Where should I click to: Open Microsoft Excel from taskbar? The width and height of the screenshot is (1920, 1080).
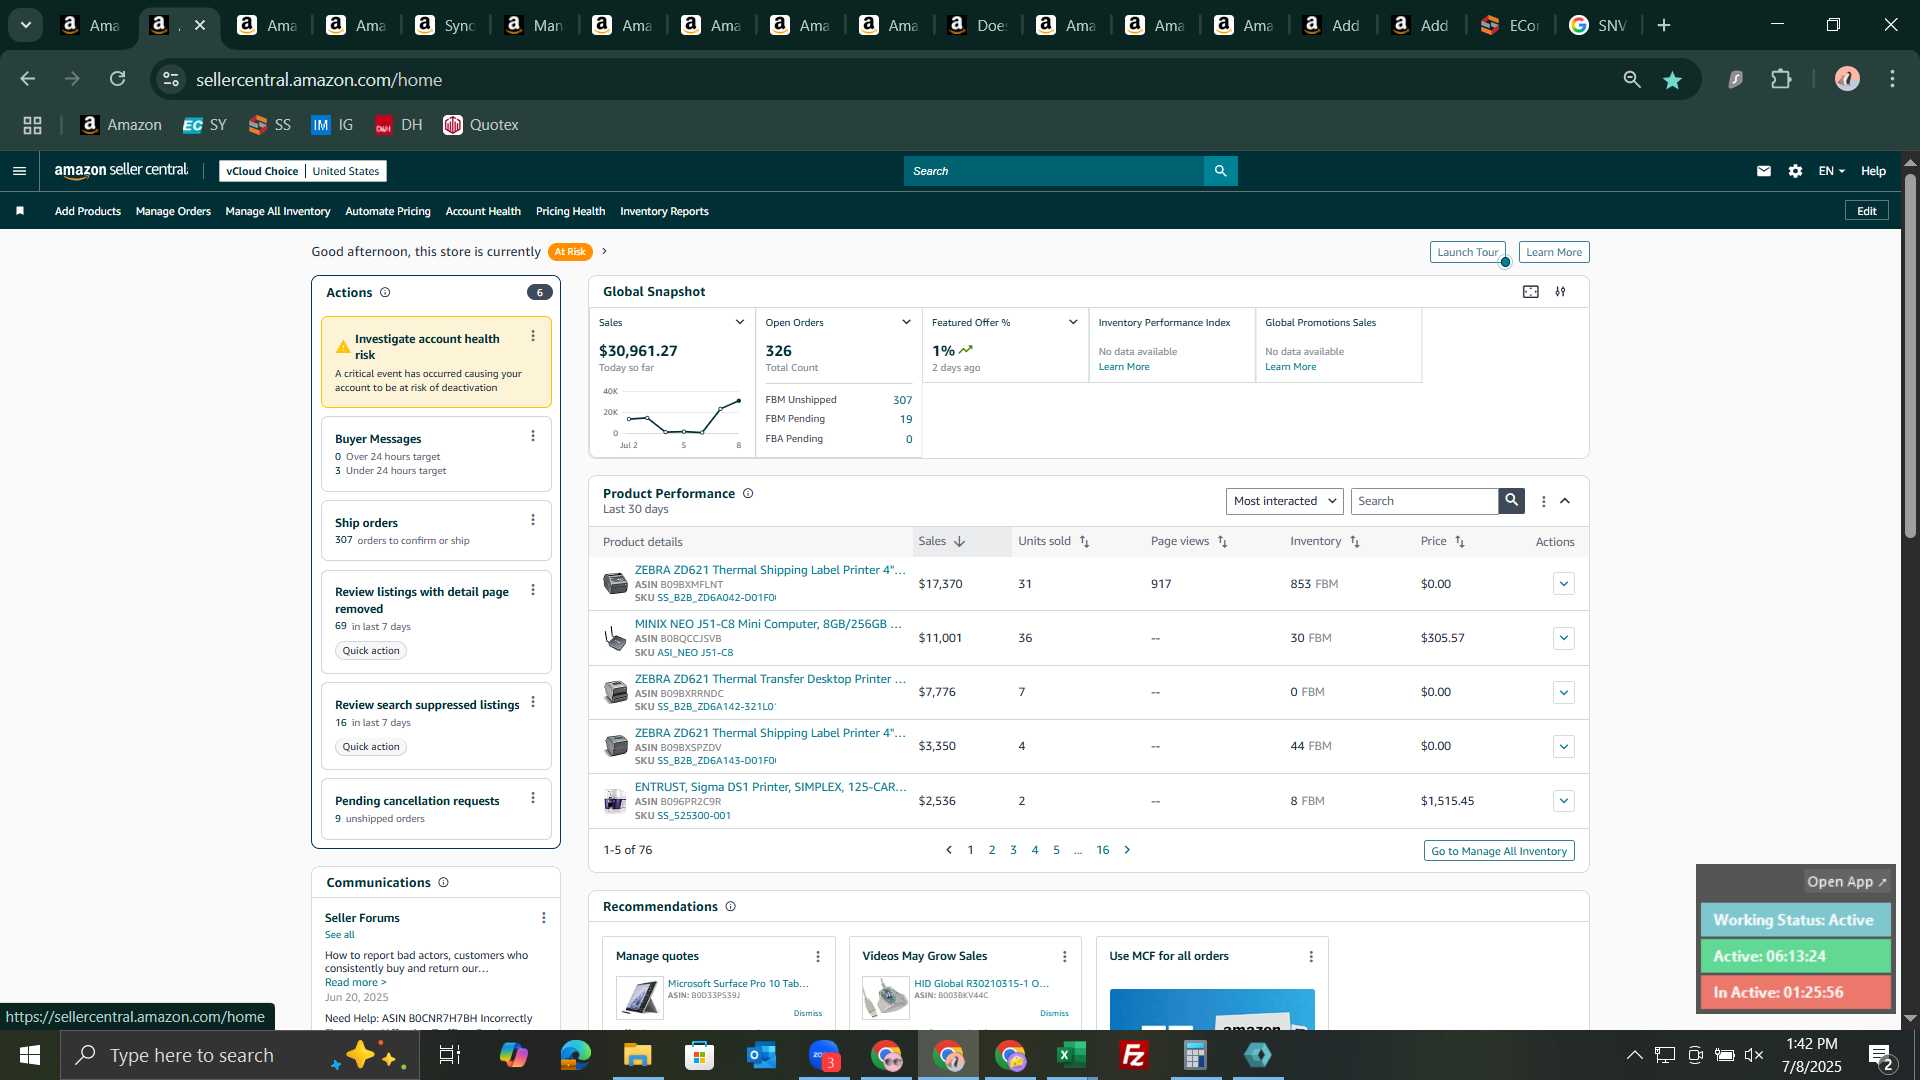(1072, 1055)
